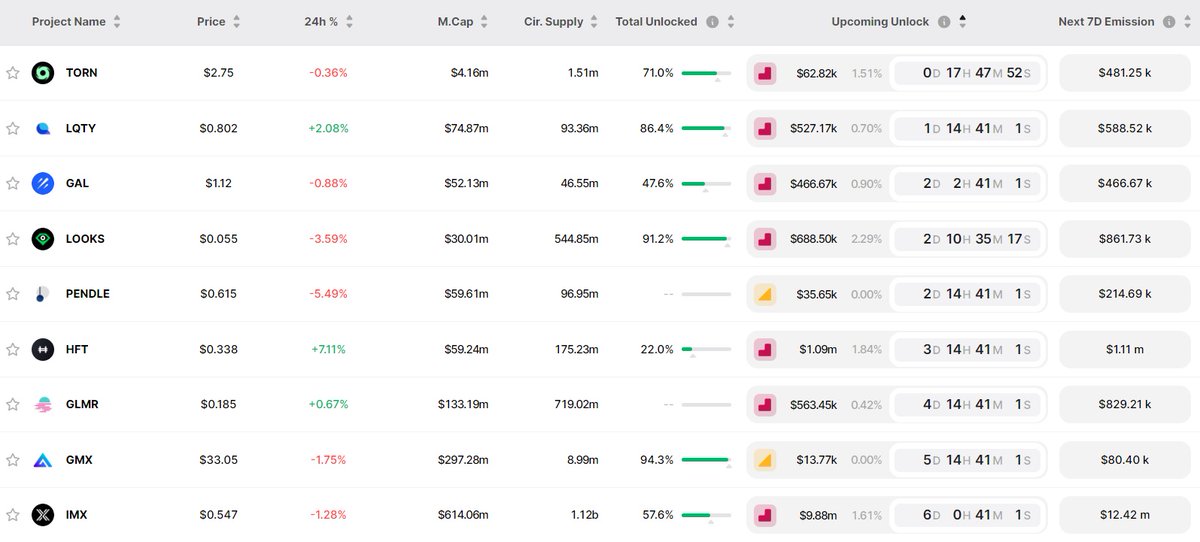Click LOOKS unlock countdown 2D 10H

pos(968,239)
